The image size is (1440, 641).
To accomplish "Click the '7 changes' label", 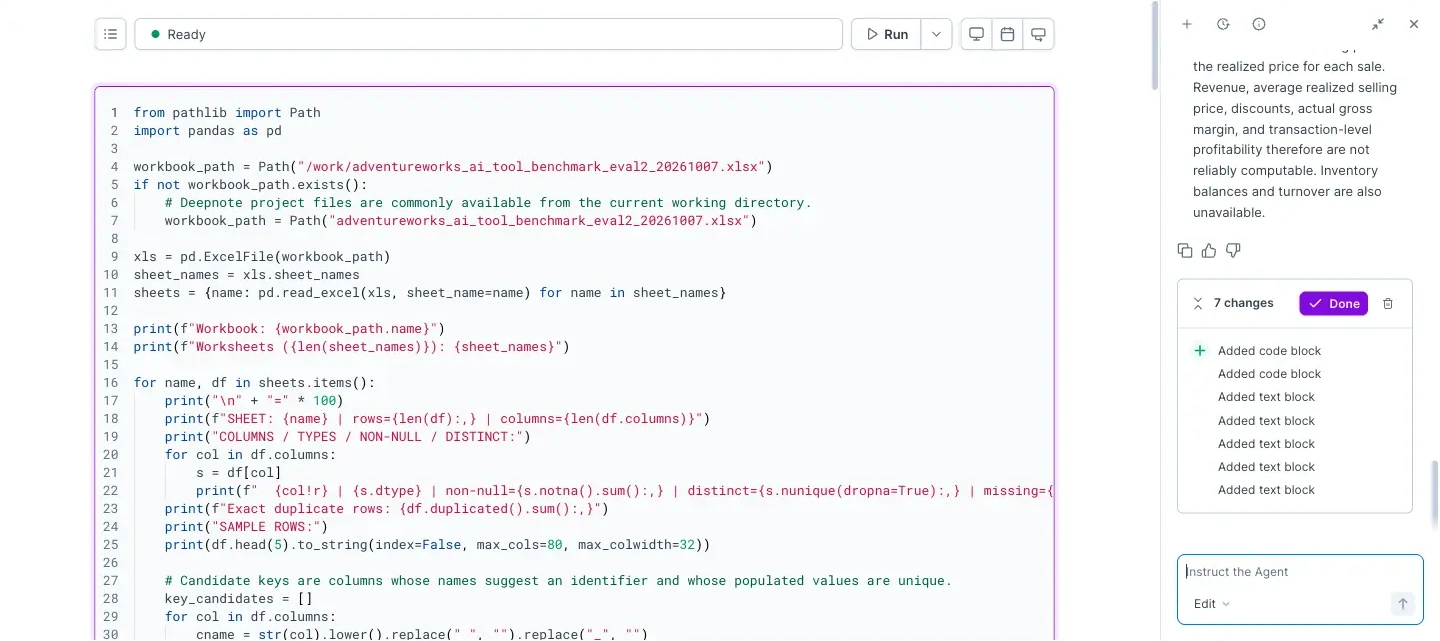I will tap(1243, 303).
